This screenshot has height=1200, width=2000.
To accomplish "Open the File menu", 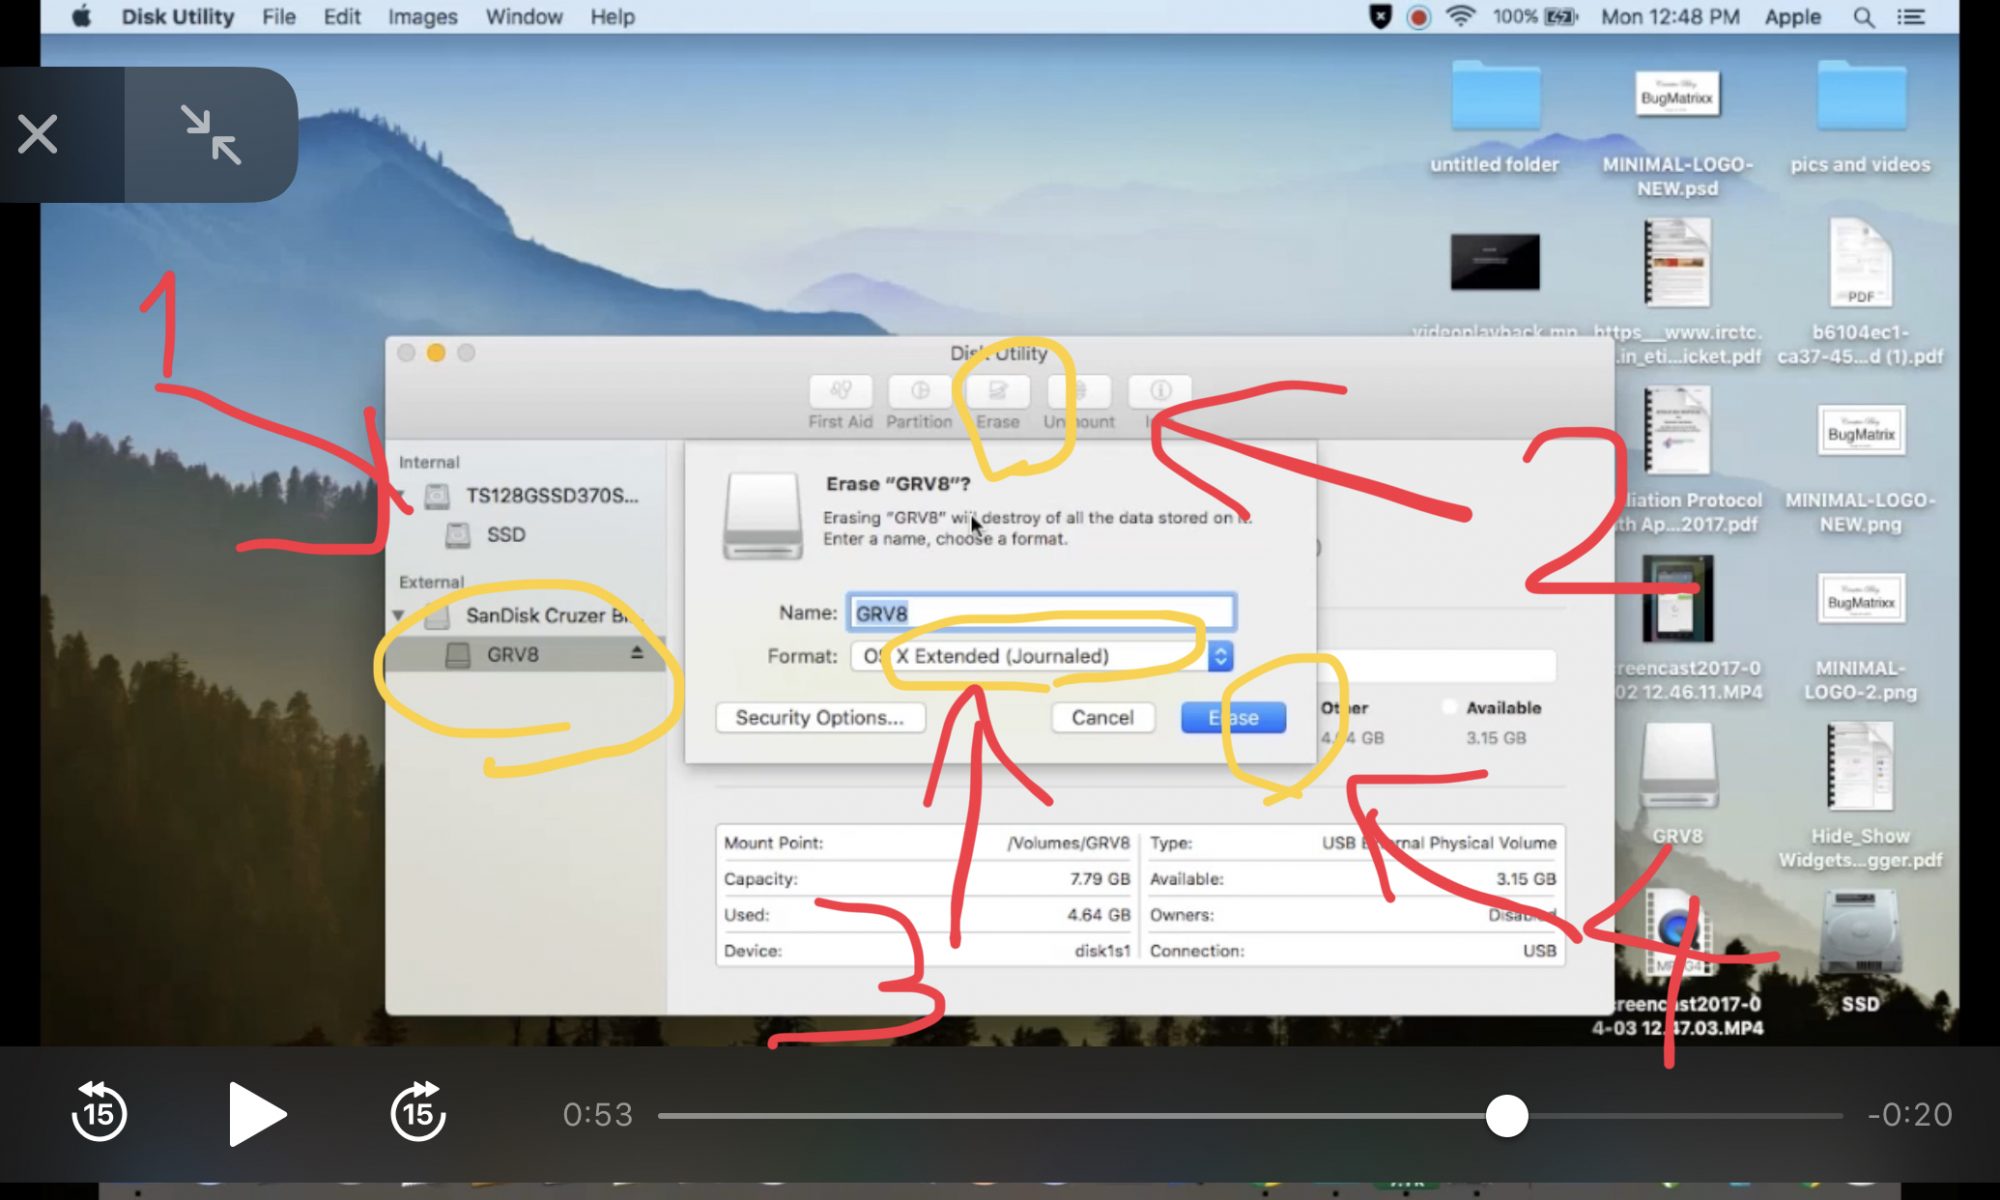I will 278,17.
